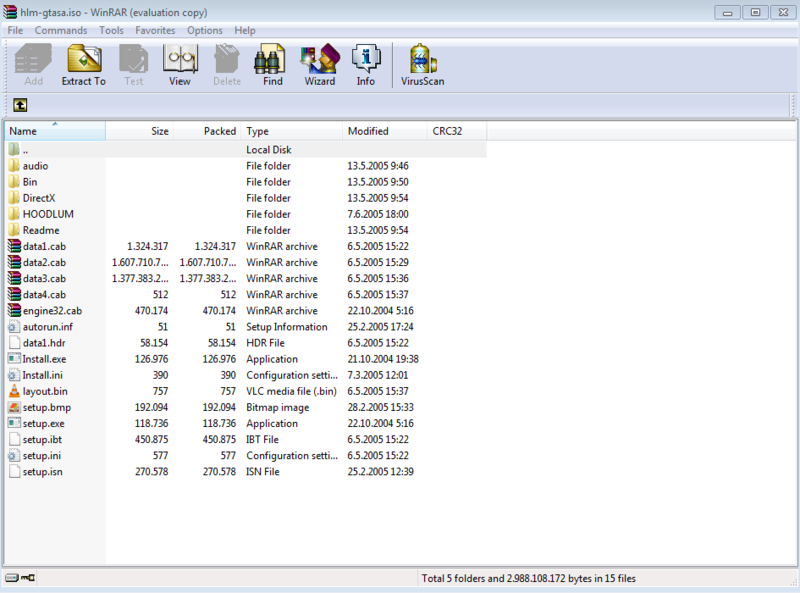Go up one level with the folder-up icon
Image resolution: width=800 pixels, height=593 pixels.
click(18, 107)
